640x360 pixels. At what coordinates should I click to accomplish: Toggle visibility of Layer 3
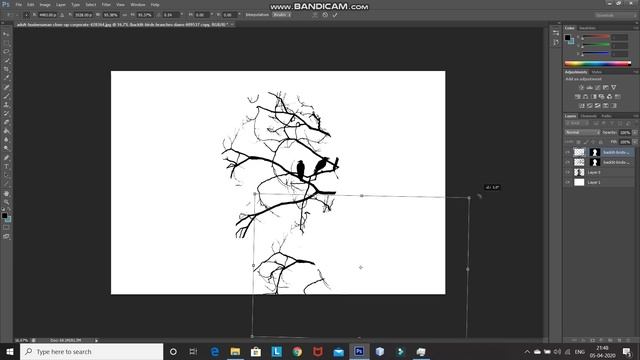point(567,172)
